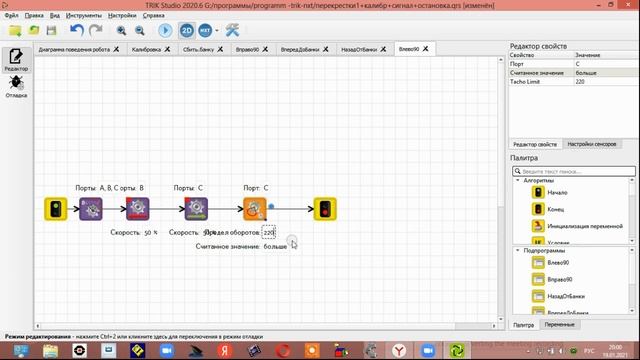Toggle the 2D model view button
The height and width of the screenshot is (360, 640).
(187, 31)
